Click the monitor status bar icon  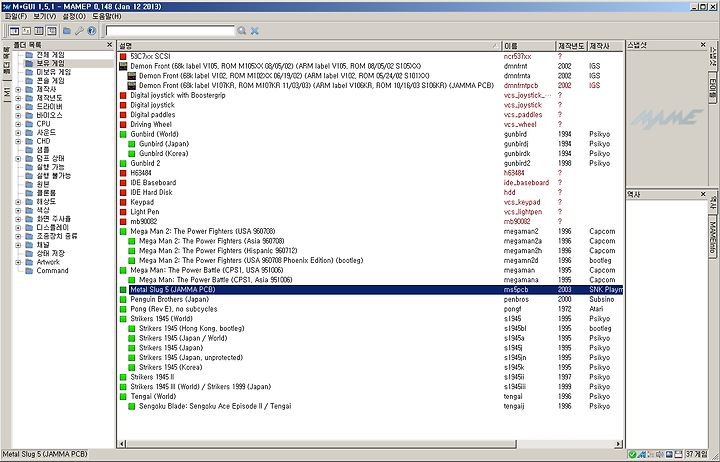pos(669,455)
